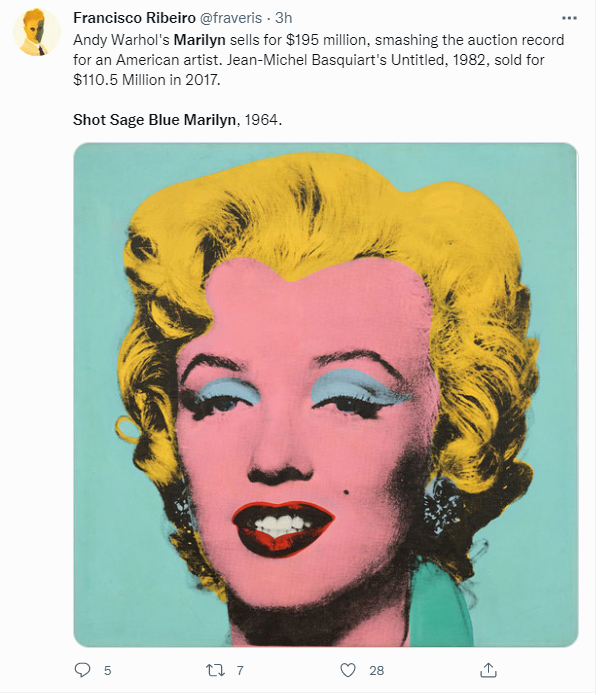Click the retweet count 7

tap(240, 671)
